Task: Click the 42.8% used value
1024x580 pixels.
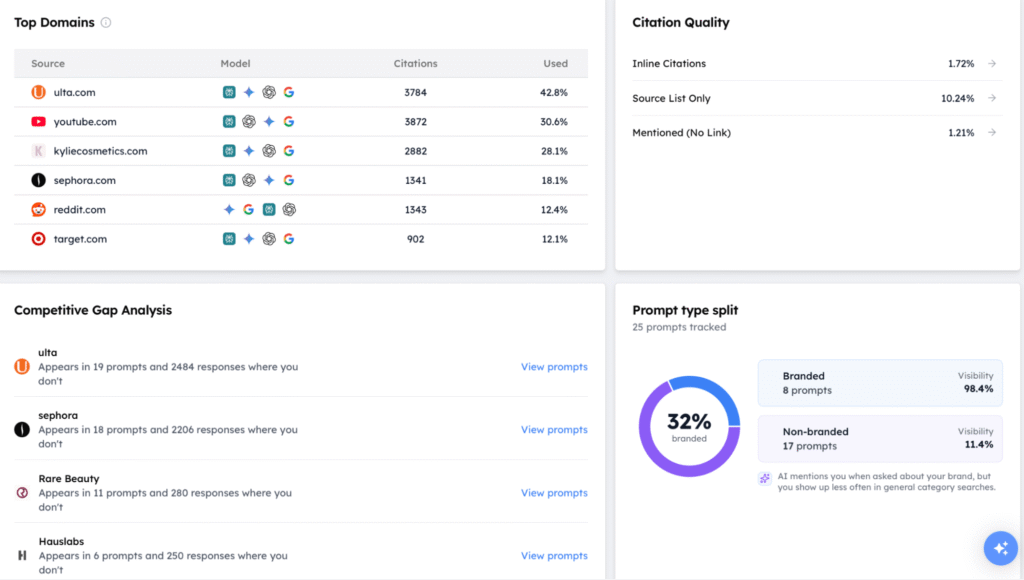Action: (x=554, y=92)
